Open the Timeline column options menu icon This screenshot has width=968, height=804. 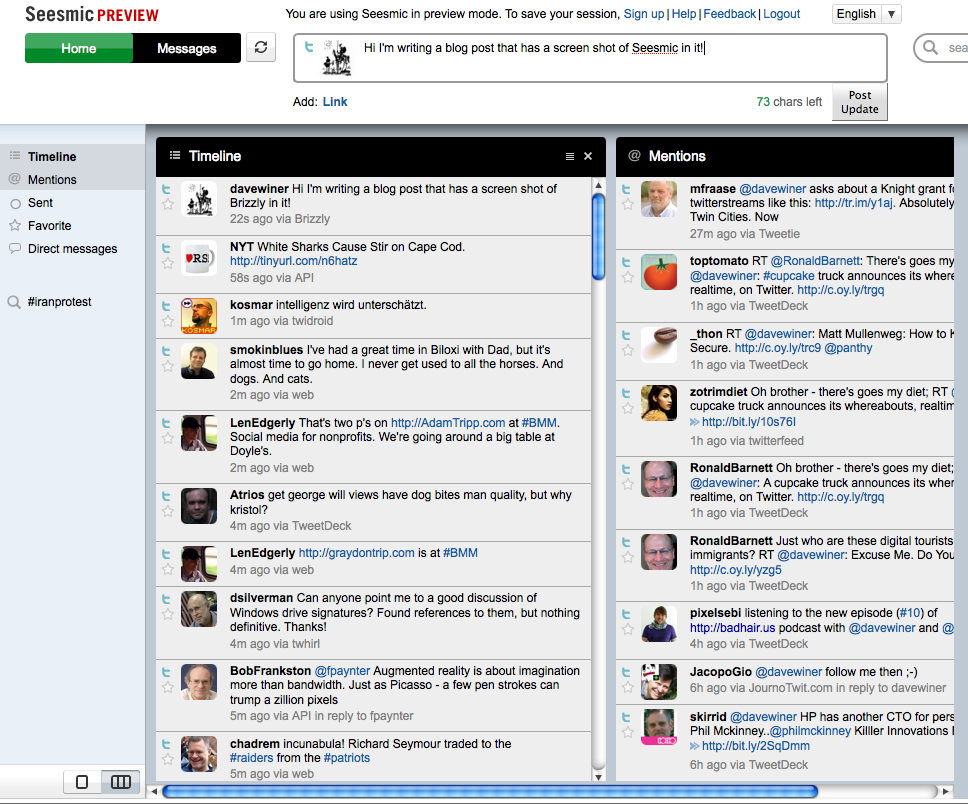click(570, 156)
